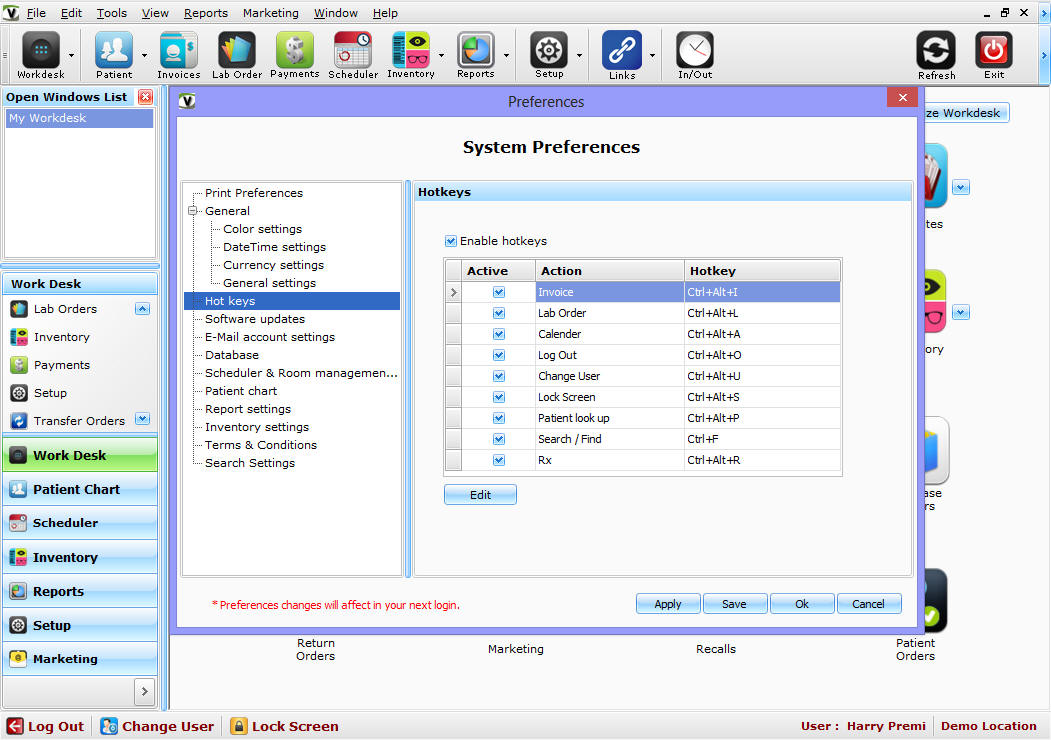This screenshot has width=1051, height=740.
Task: Open the Patient toolbar icon
Action: pyautogui.click(x=114, y=50)
